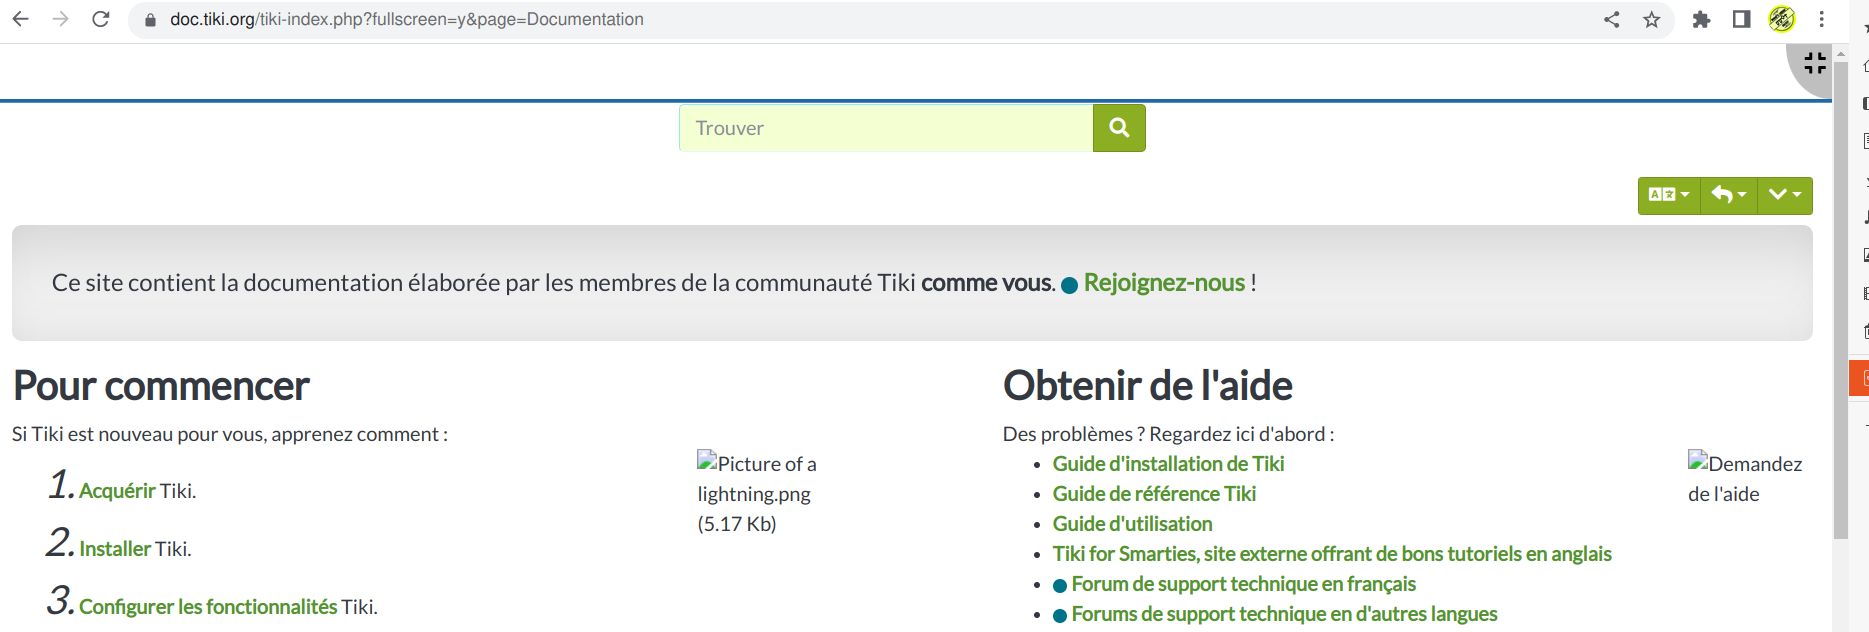Click the lock icon in address bar

[150, 20]
